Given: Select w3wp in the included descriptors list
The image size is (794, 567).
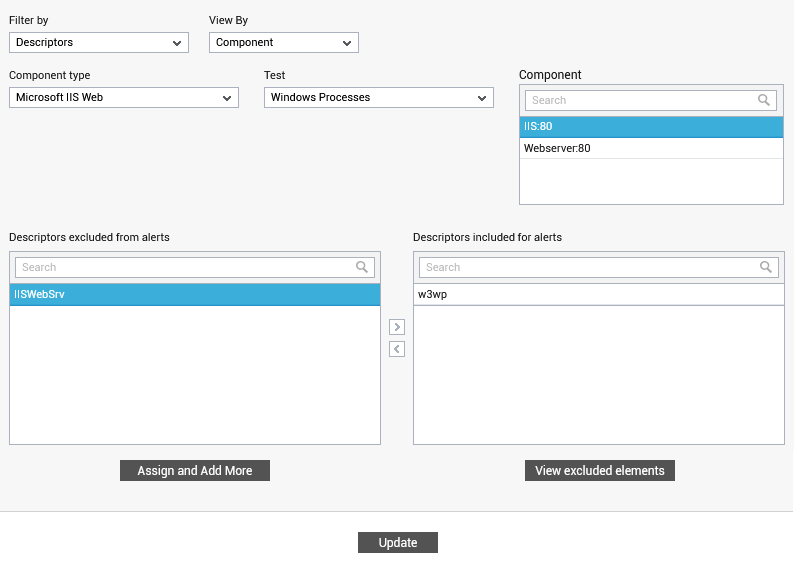Looking at the screenshot, I should click(599, 295).
